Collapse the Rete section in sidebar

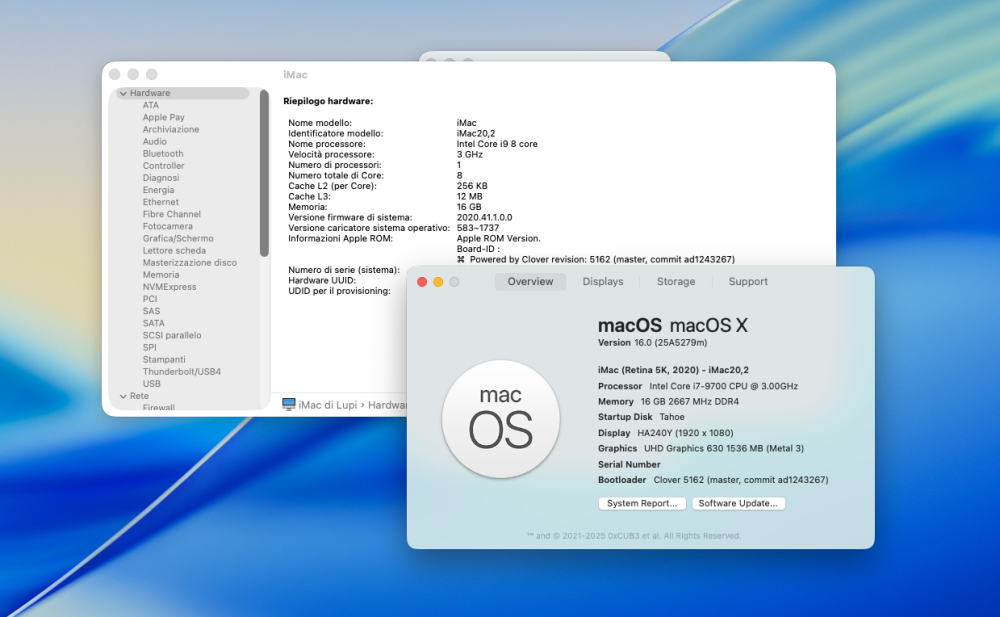pos(123,396)
